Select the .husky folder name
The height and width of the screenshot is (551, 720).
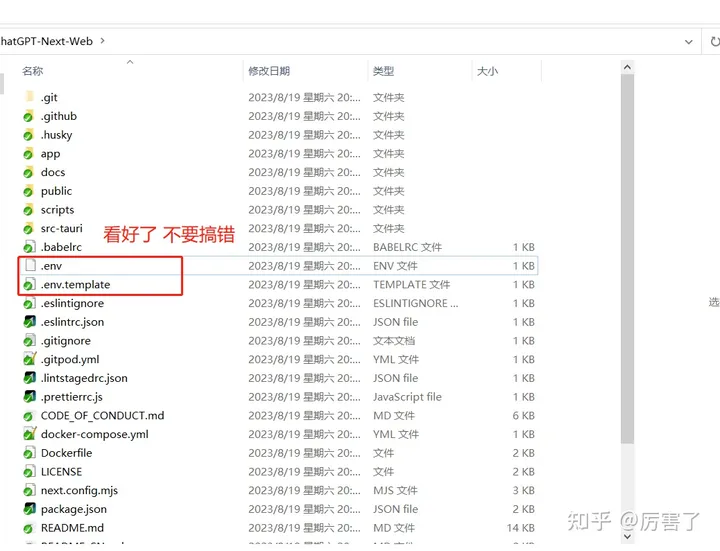pyautogui.click(x=56, y=135)
